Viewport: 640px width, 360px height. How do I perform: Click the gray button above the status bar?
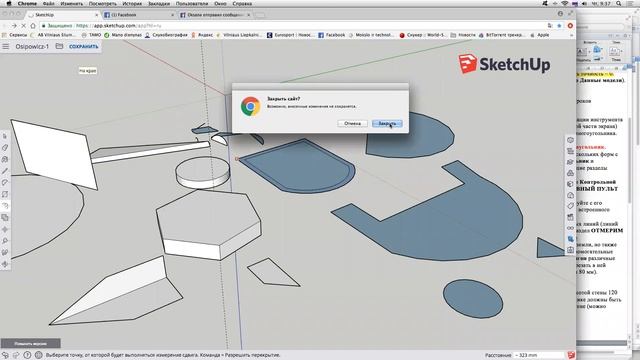click(x=31, y=343)
